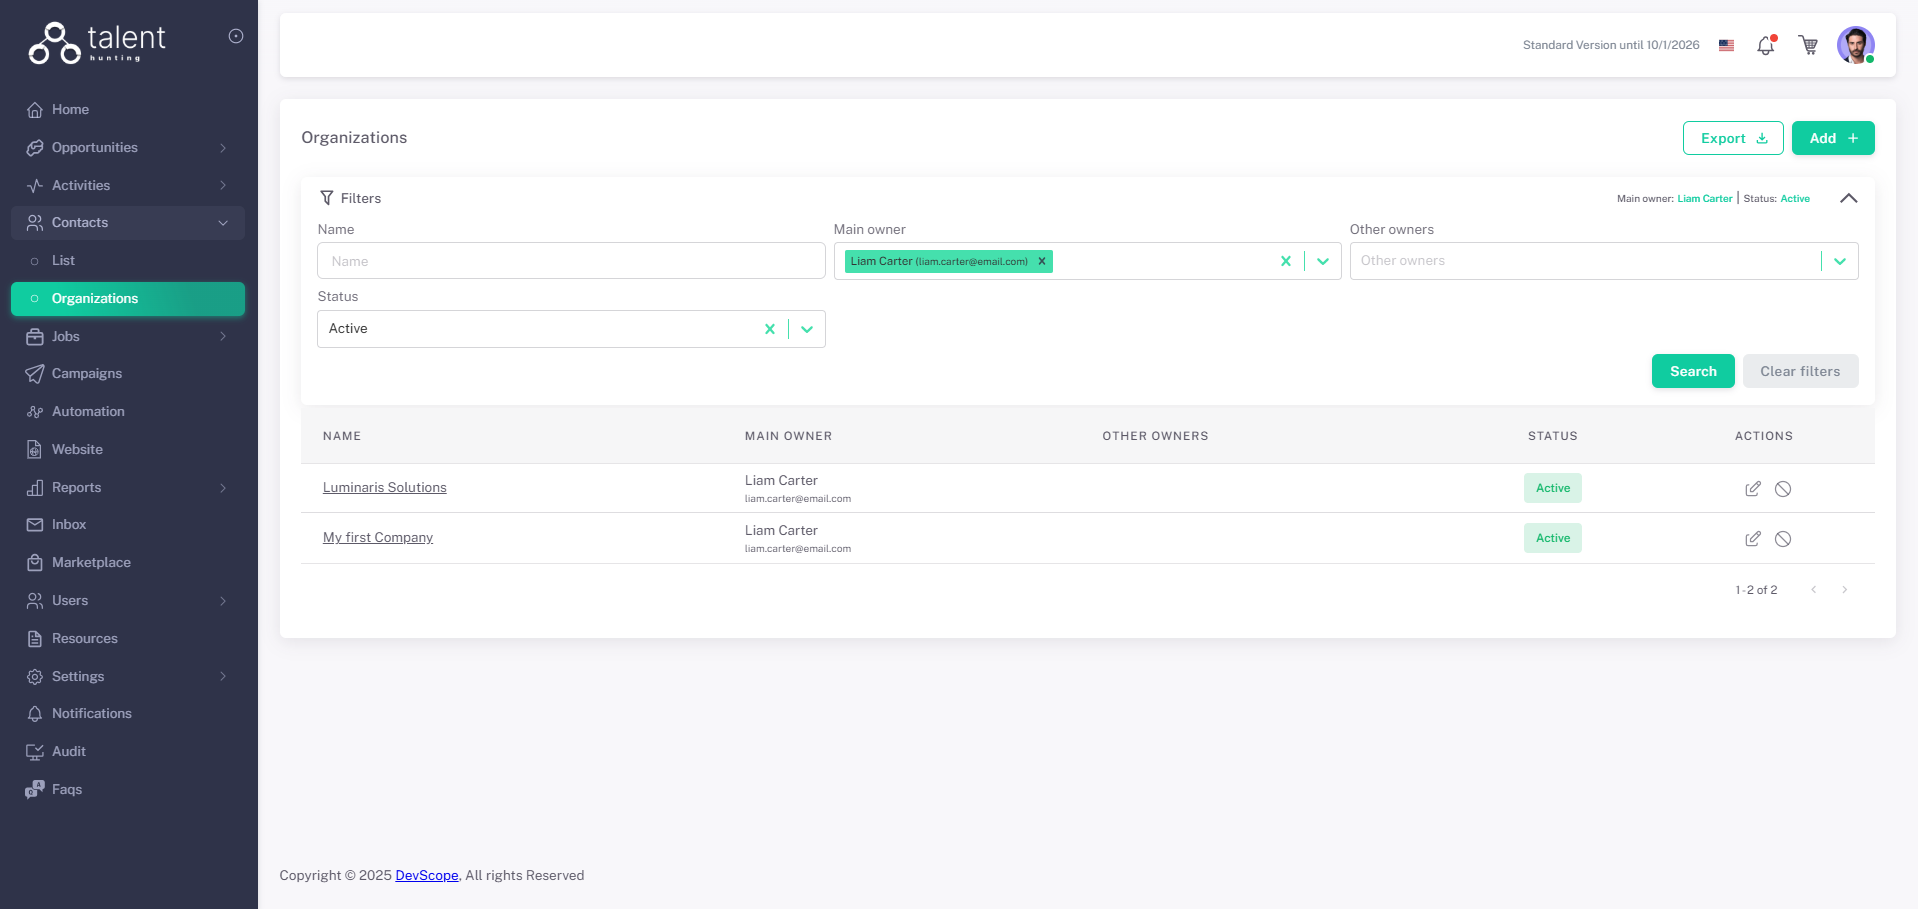
Task: Collapse the Filters panel
Action: (1848, 198)
